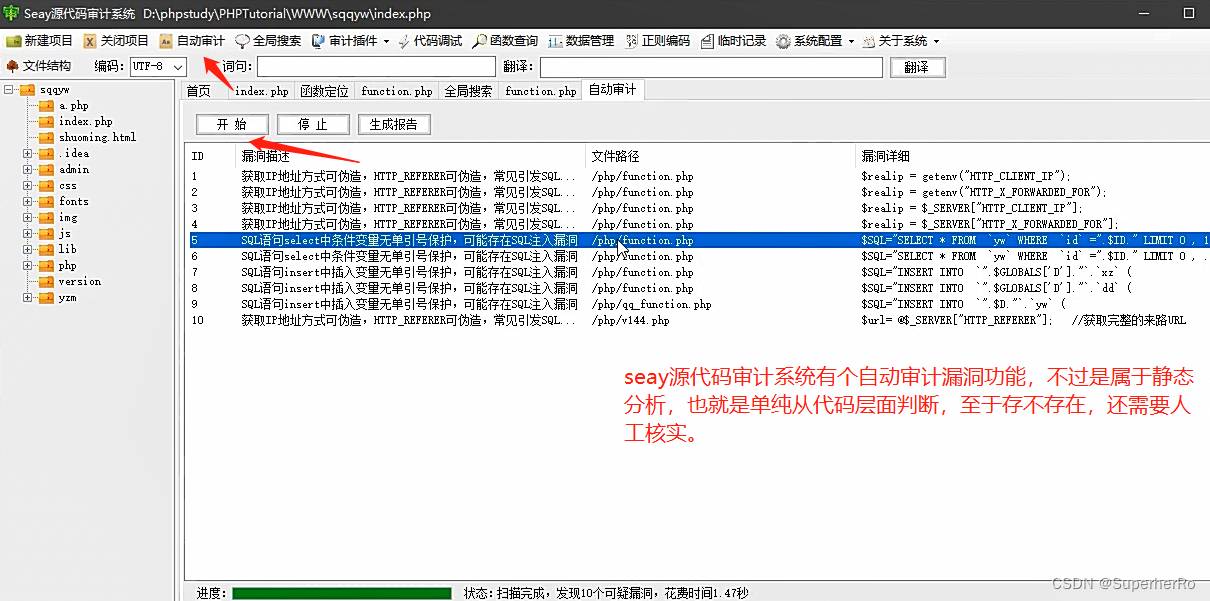The height and width of the screenshot is (601, 1210).
Task: Click the 新建项目 toolbar icon
Action: pos(13,41)
